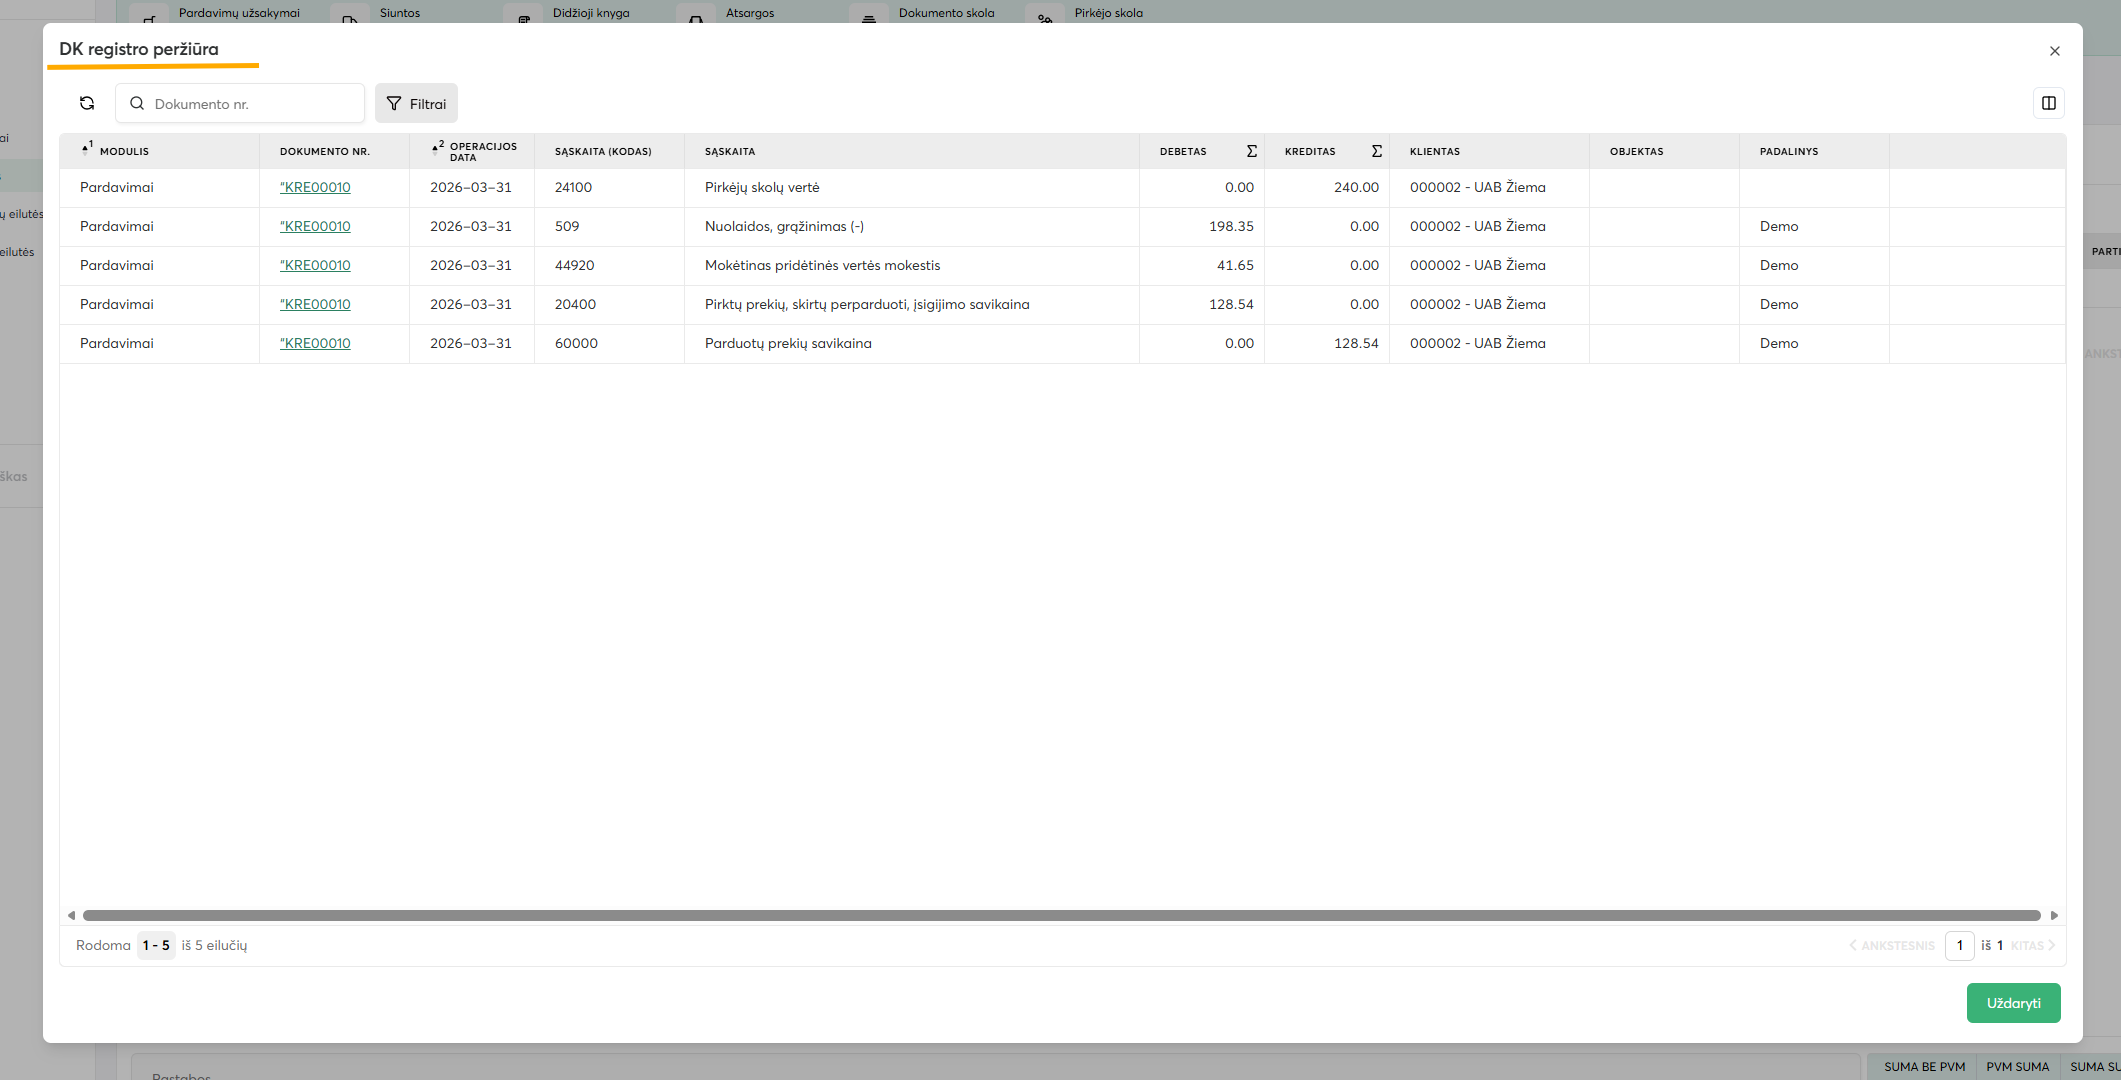Click the scroll right arrow
2121x1080 pixels.
[2054, 915]
